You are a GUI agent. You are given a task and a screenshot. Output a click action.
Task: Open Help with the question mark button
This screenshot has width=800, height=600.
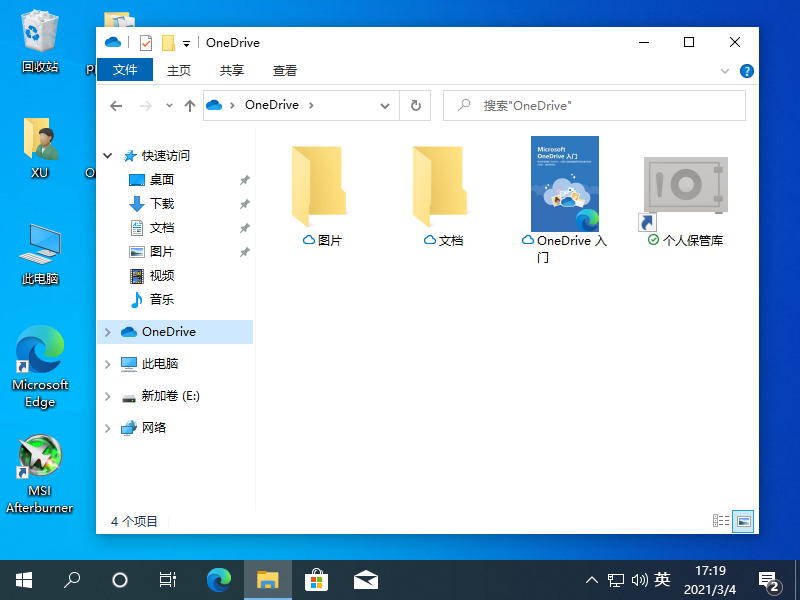coord(746,70)
